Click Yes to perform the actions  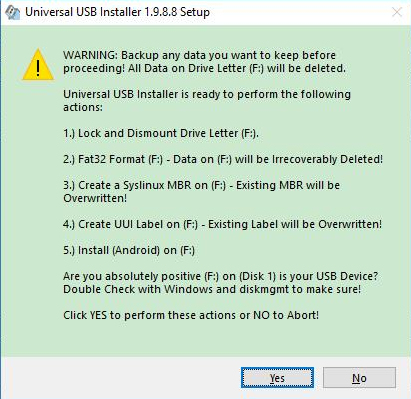pyautogui.click(x=277, y=378)
